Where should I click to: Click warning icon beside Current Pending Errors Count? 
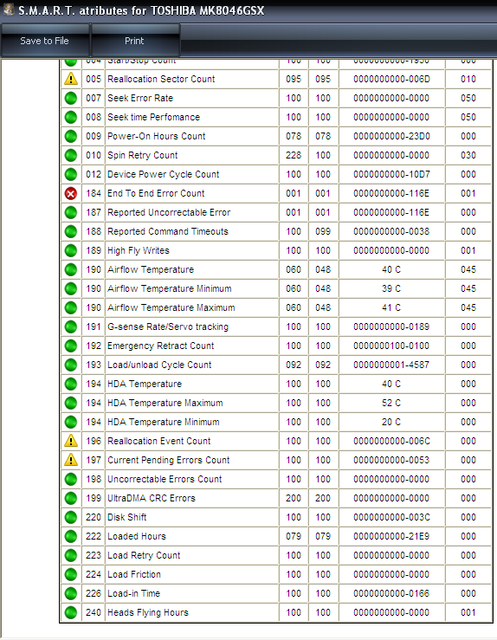[x=71, y=460]
